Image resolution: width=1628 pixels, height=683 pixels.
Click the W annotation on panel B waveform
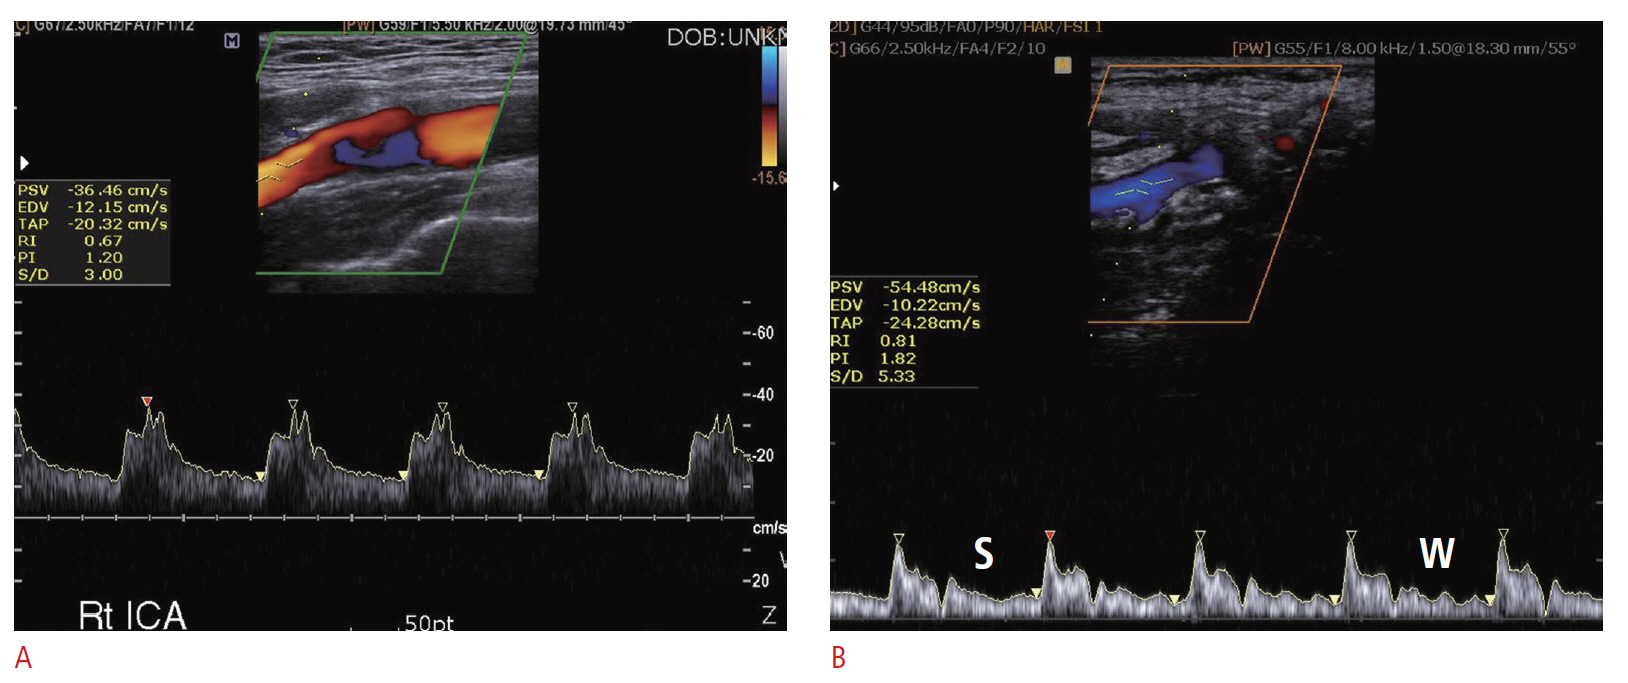click(x=1436, y=553)
